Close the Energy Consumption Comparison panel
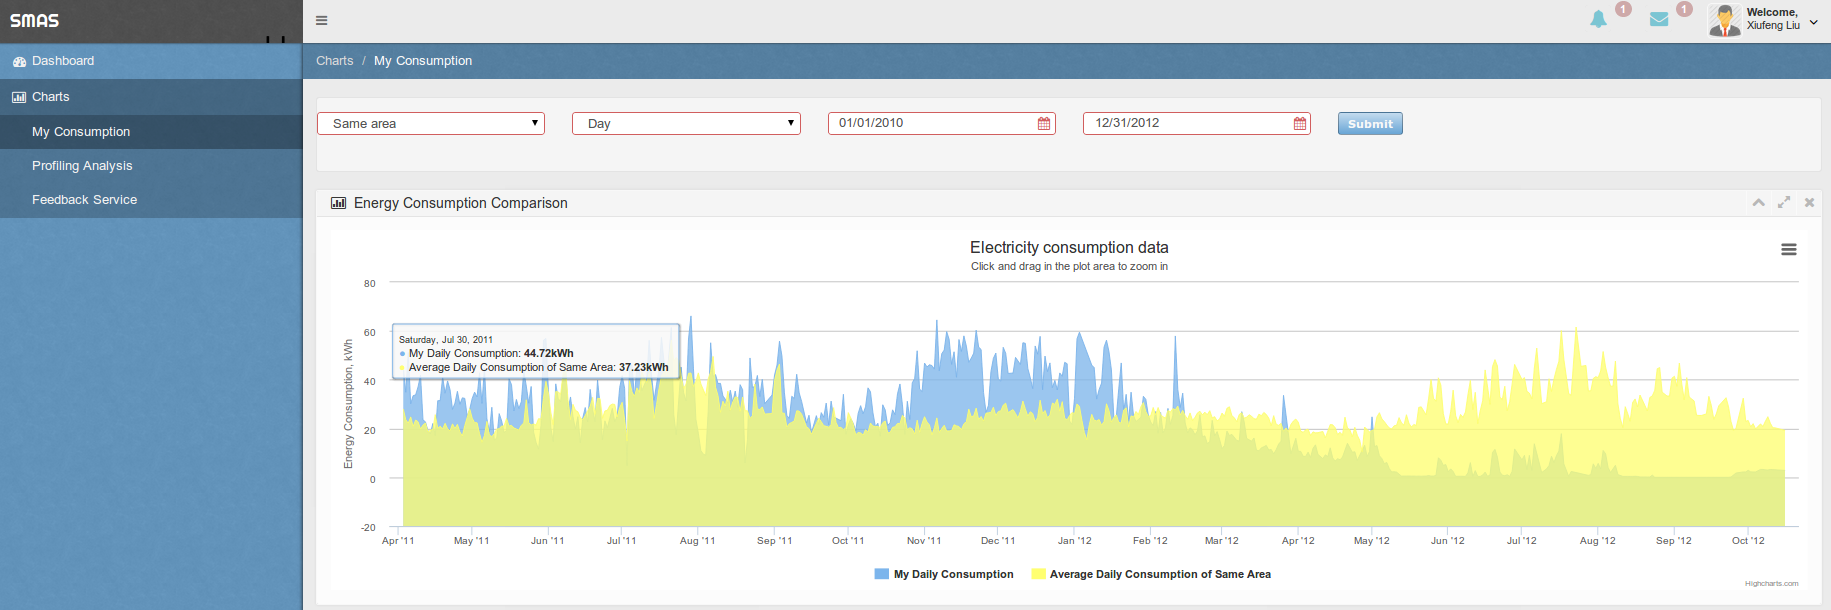The width and height of the screenshot is (1831, 610). pos(1809,203)
